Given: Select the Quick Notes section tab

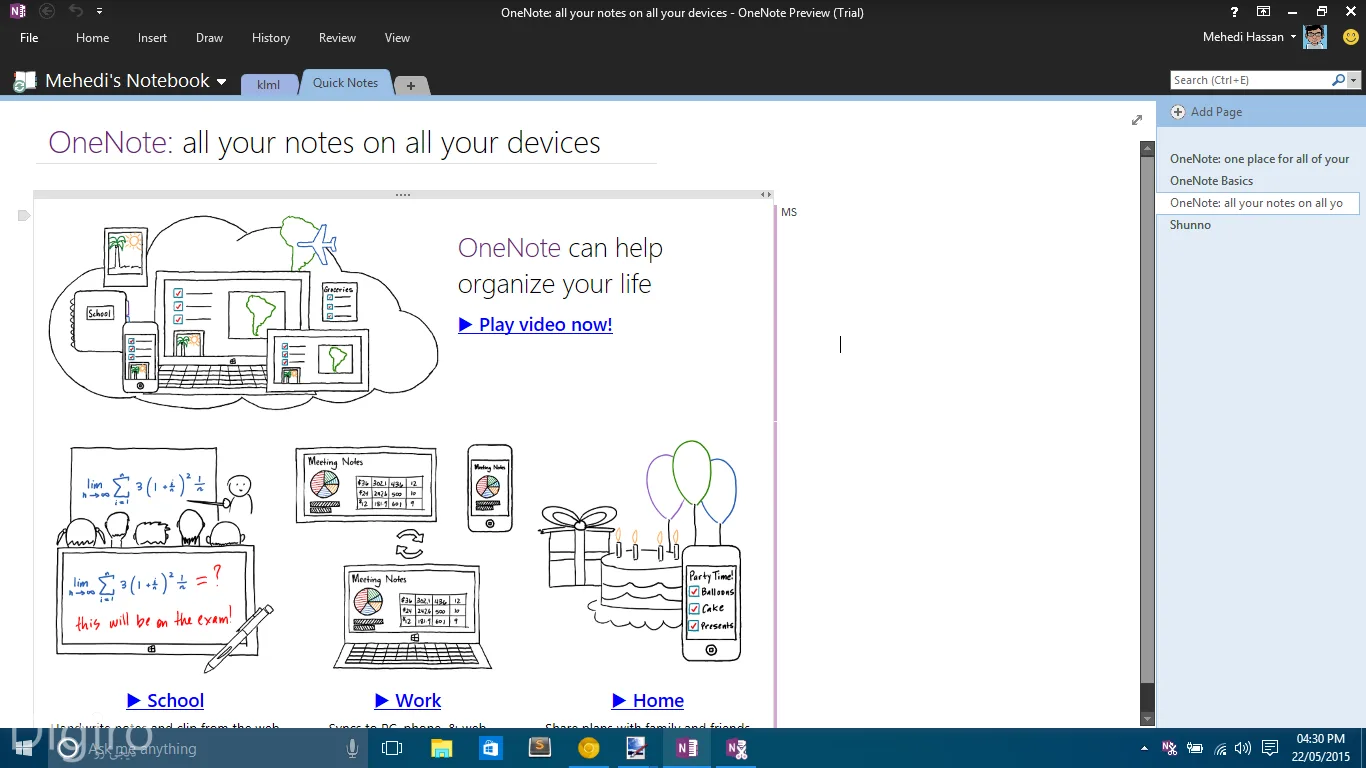Looking at the screenshot, I should [x=345, y=83].
